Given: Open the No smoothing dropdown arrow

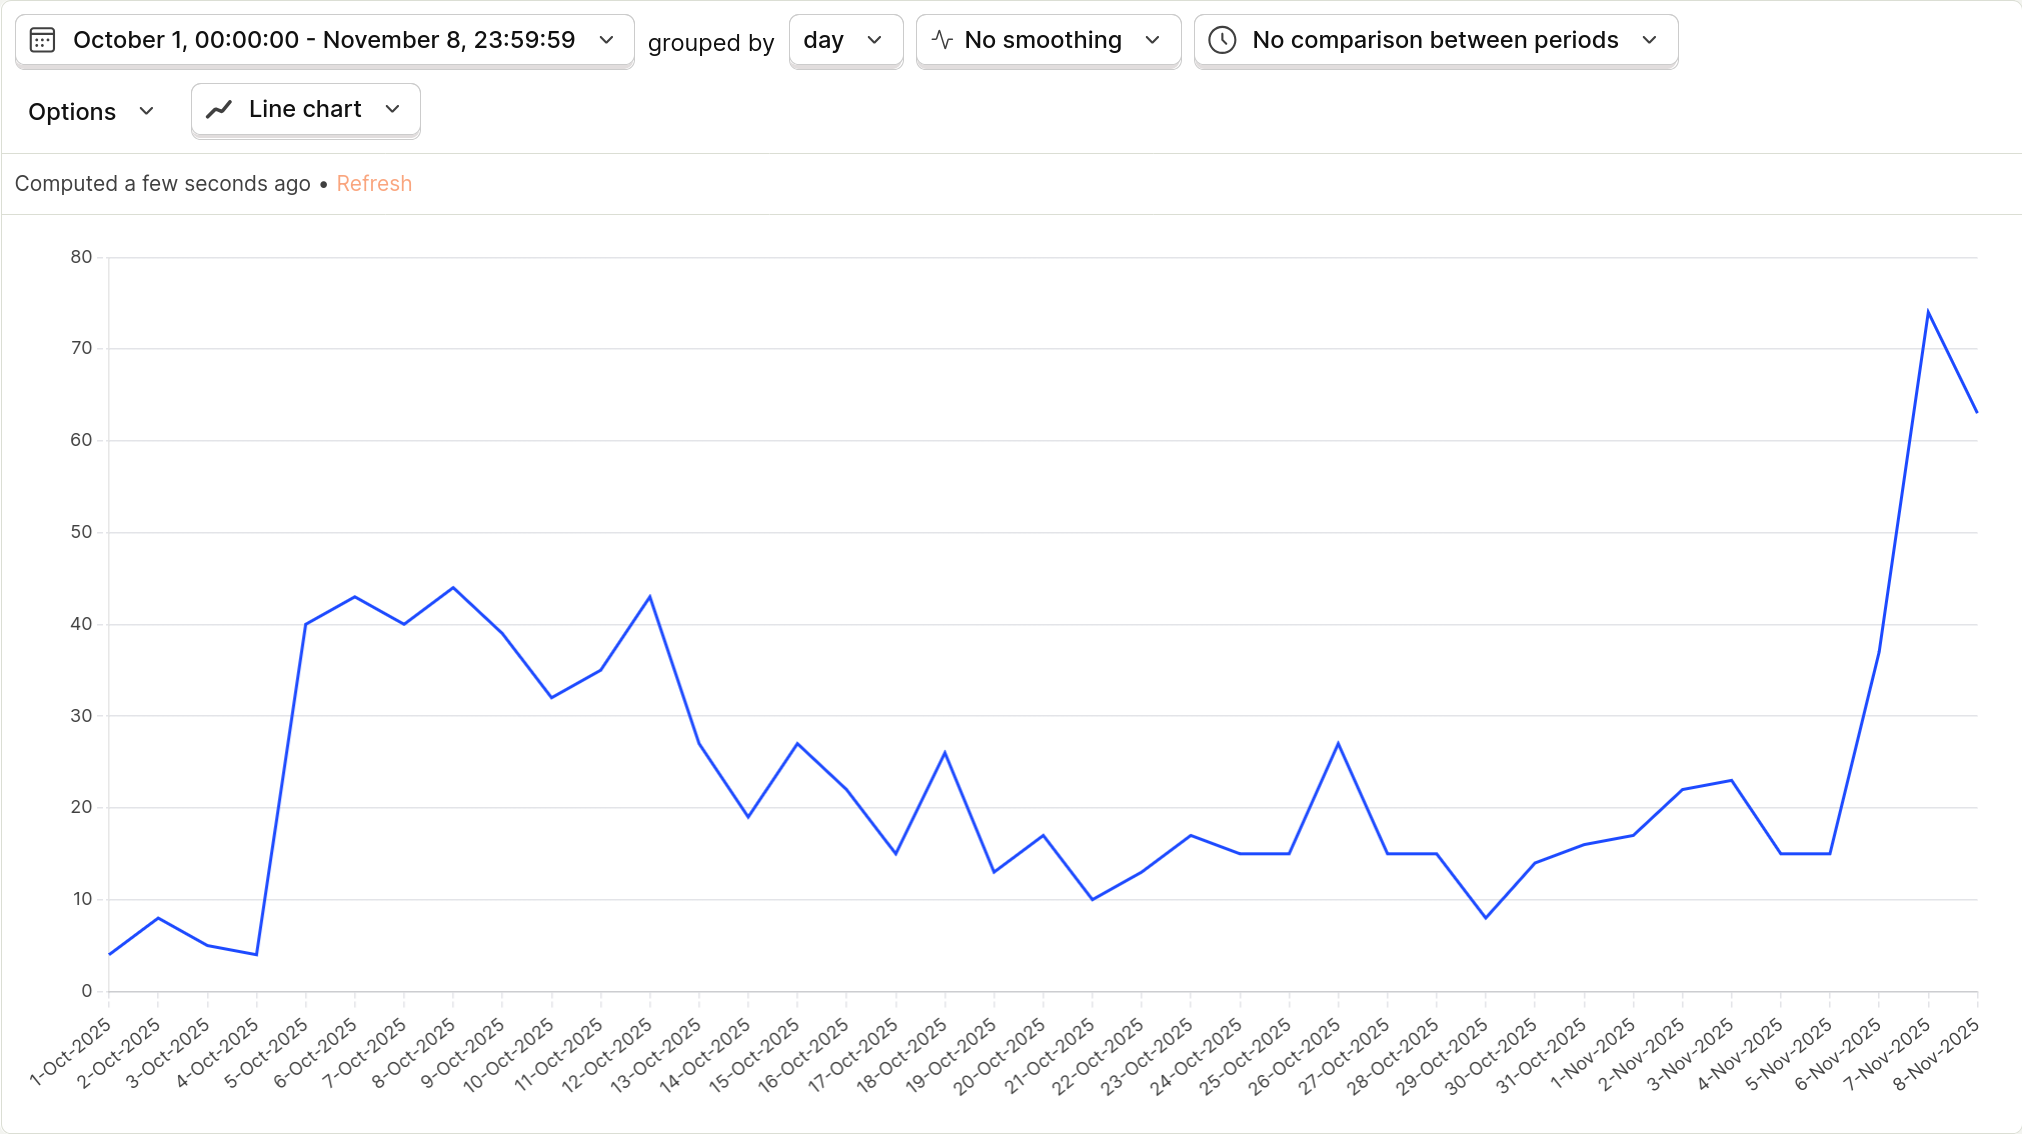Looking at the screenshot, I should [x=1152, y=40].
